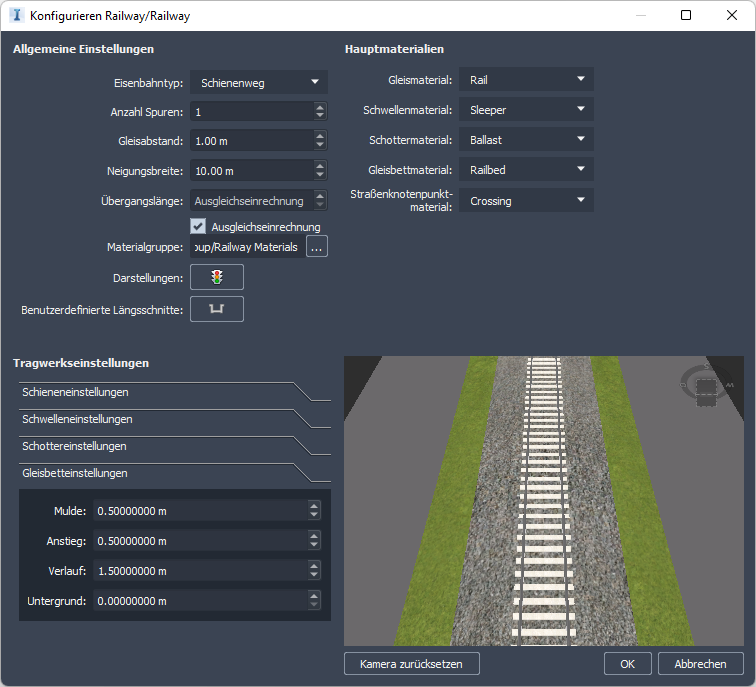
Task: Decrease the Verlauf value with down arrow
Action: pos(314,575)
